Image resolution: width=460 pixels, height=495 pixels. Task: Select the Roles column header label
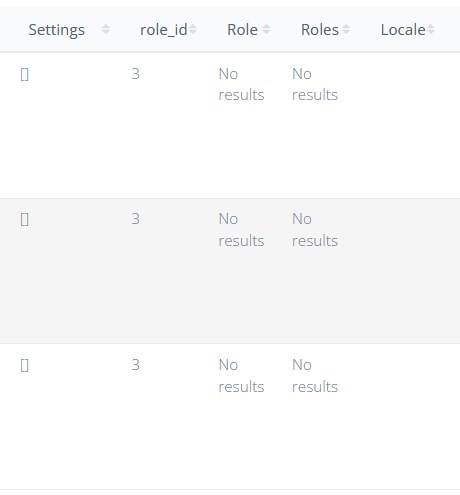coord(320,30)
